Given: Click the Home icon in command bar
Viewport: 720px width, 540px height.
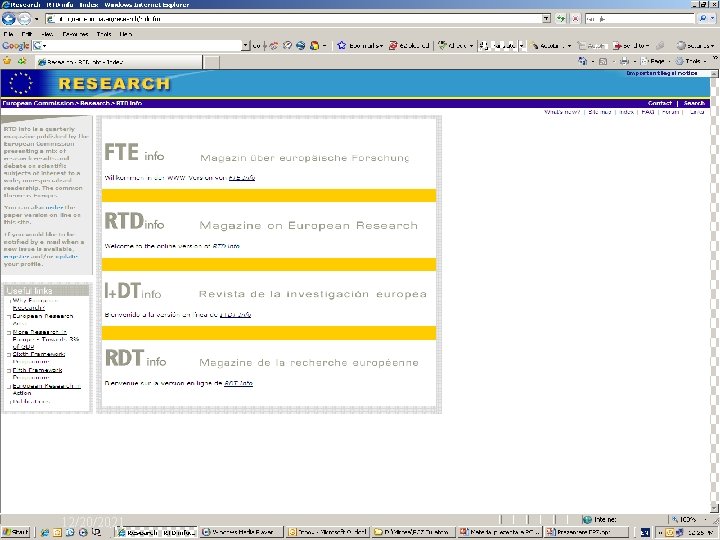Looking at the screenshot, I should [x=583, y=61].
